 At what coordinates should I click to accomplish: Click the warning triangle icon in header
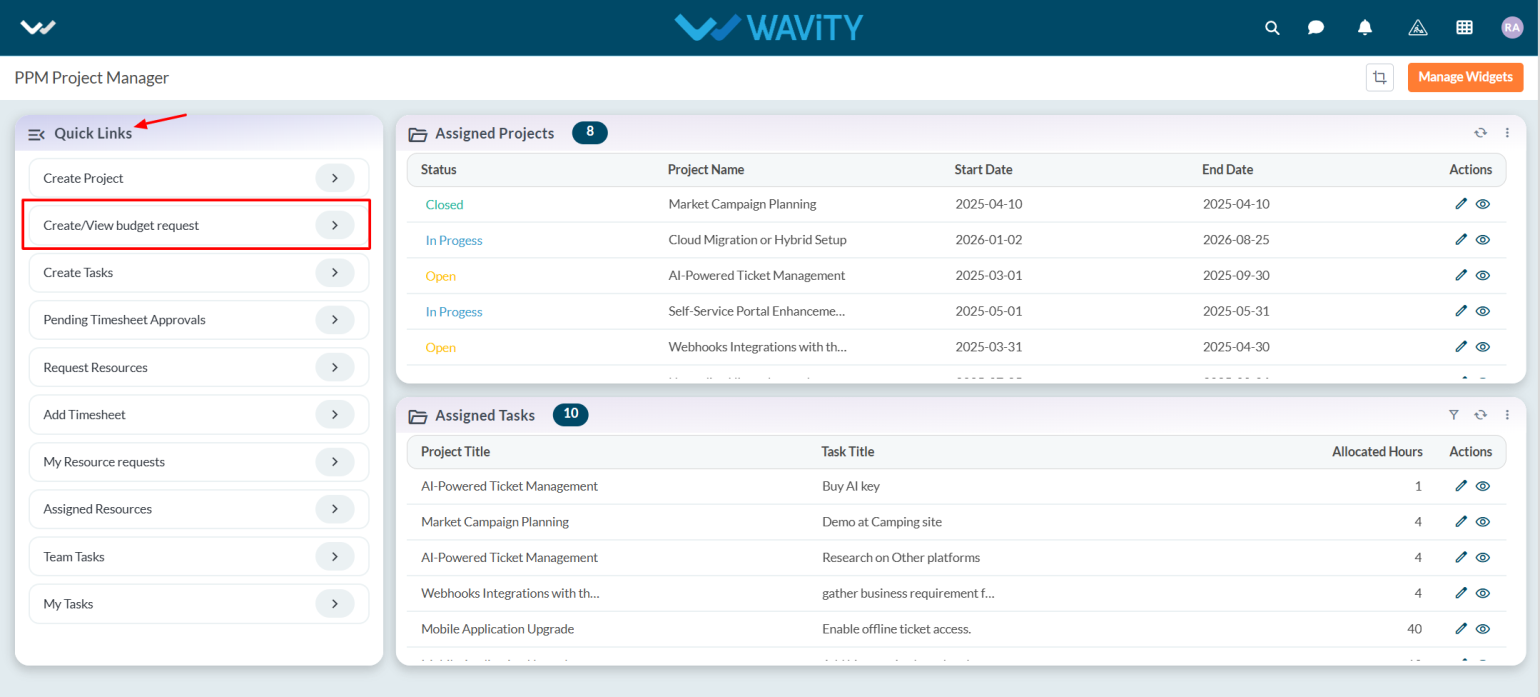tap(1417, 28)
